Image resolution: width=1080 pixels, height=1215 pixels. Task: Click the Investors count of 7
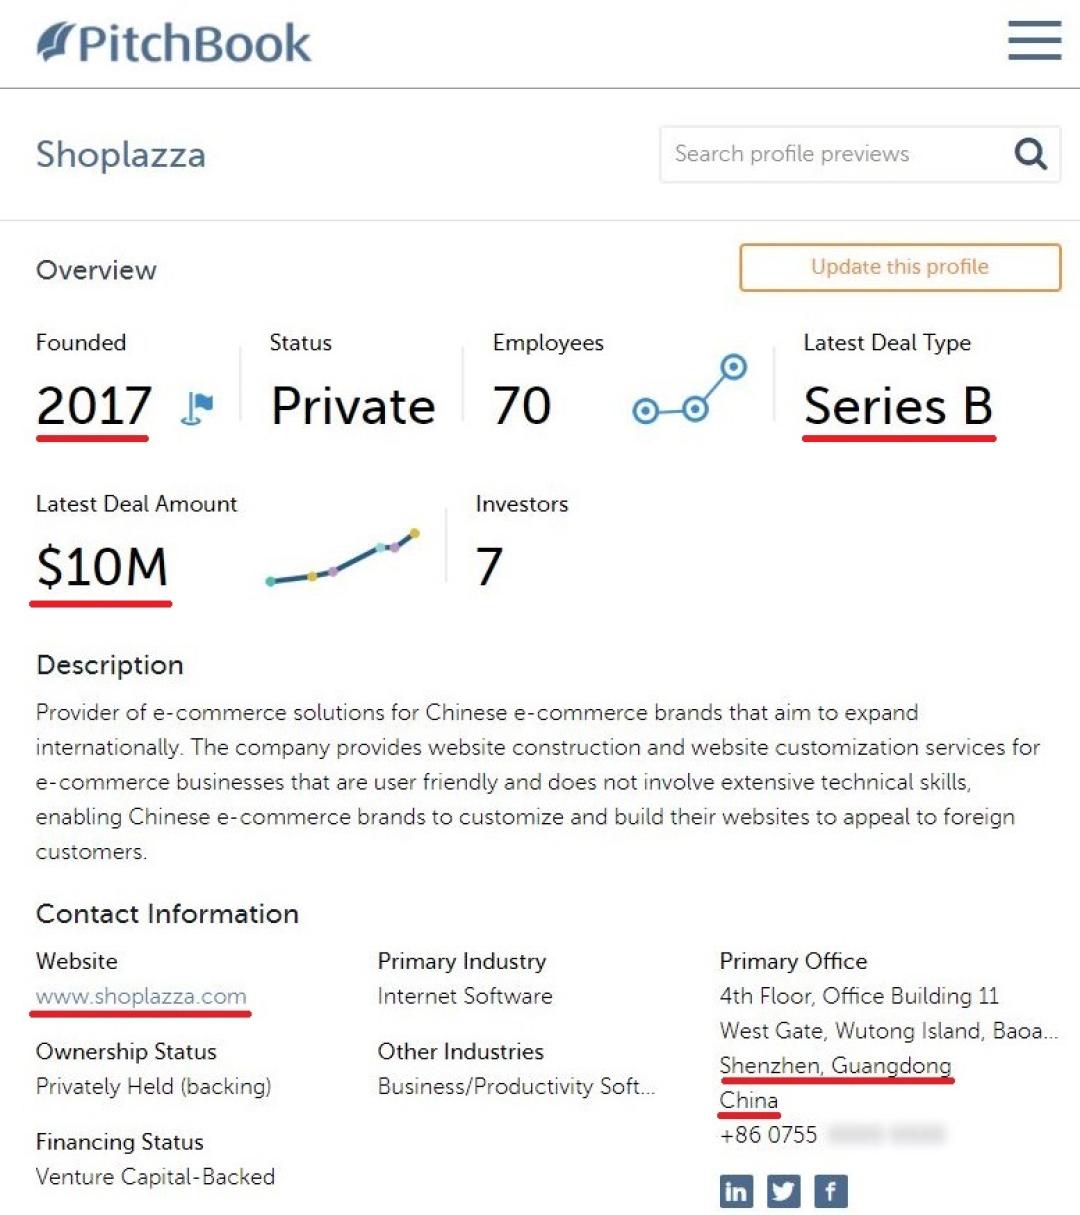point(489,567)
